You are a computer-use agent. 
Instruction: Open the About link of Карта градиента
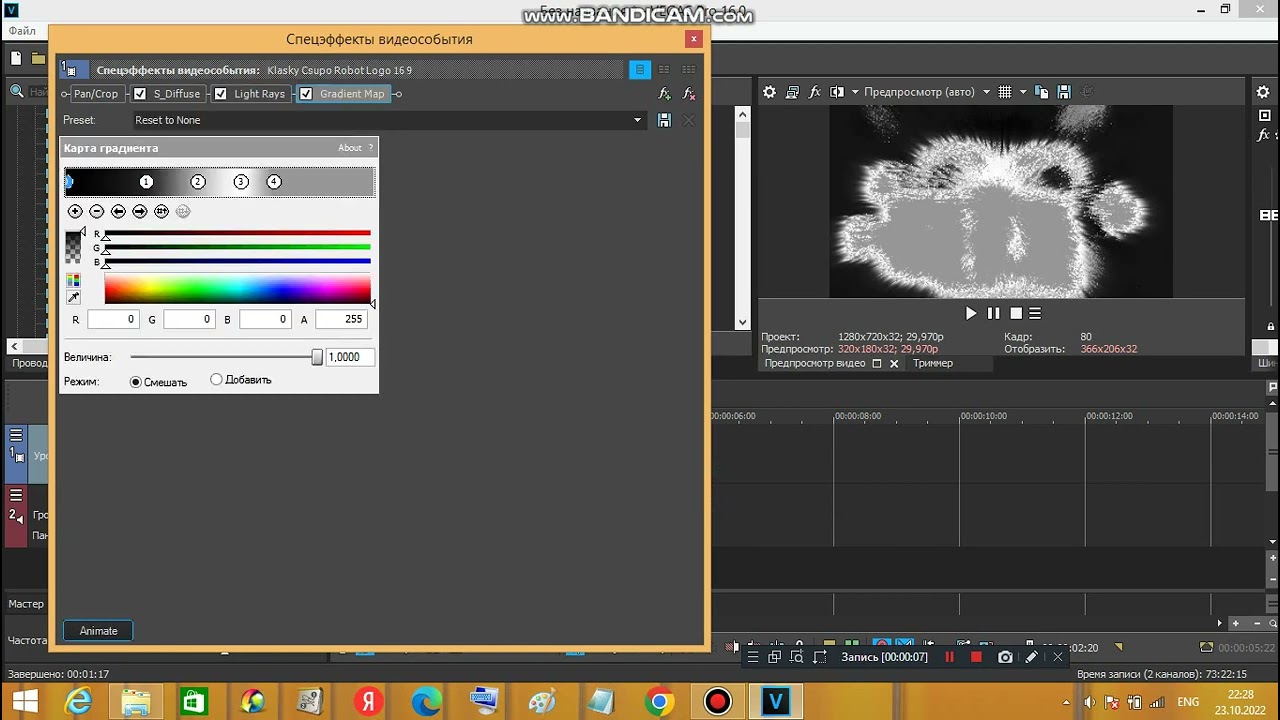[349, 148]
